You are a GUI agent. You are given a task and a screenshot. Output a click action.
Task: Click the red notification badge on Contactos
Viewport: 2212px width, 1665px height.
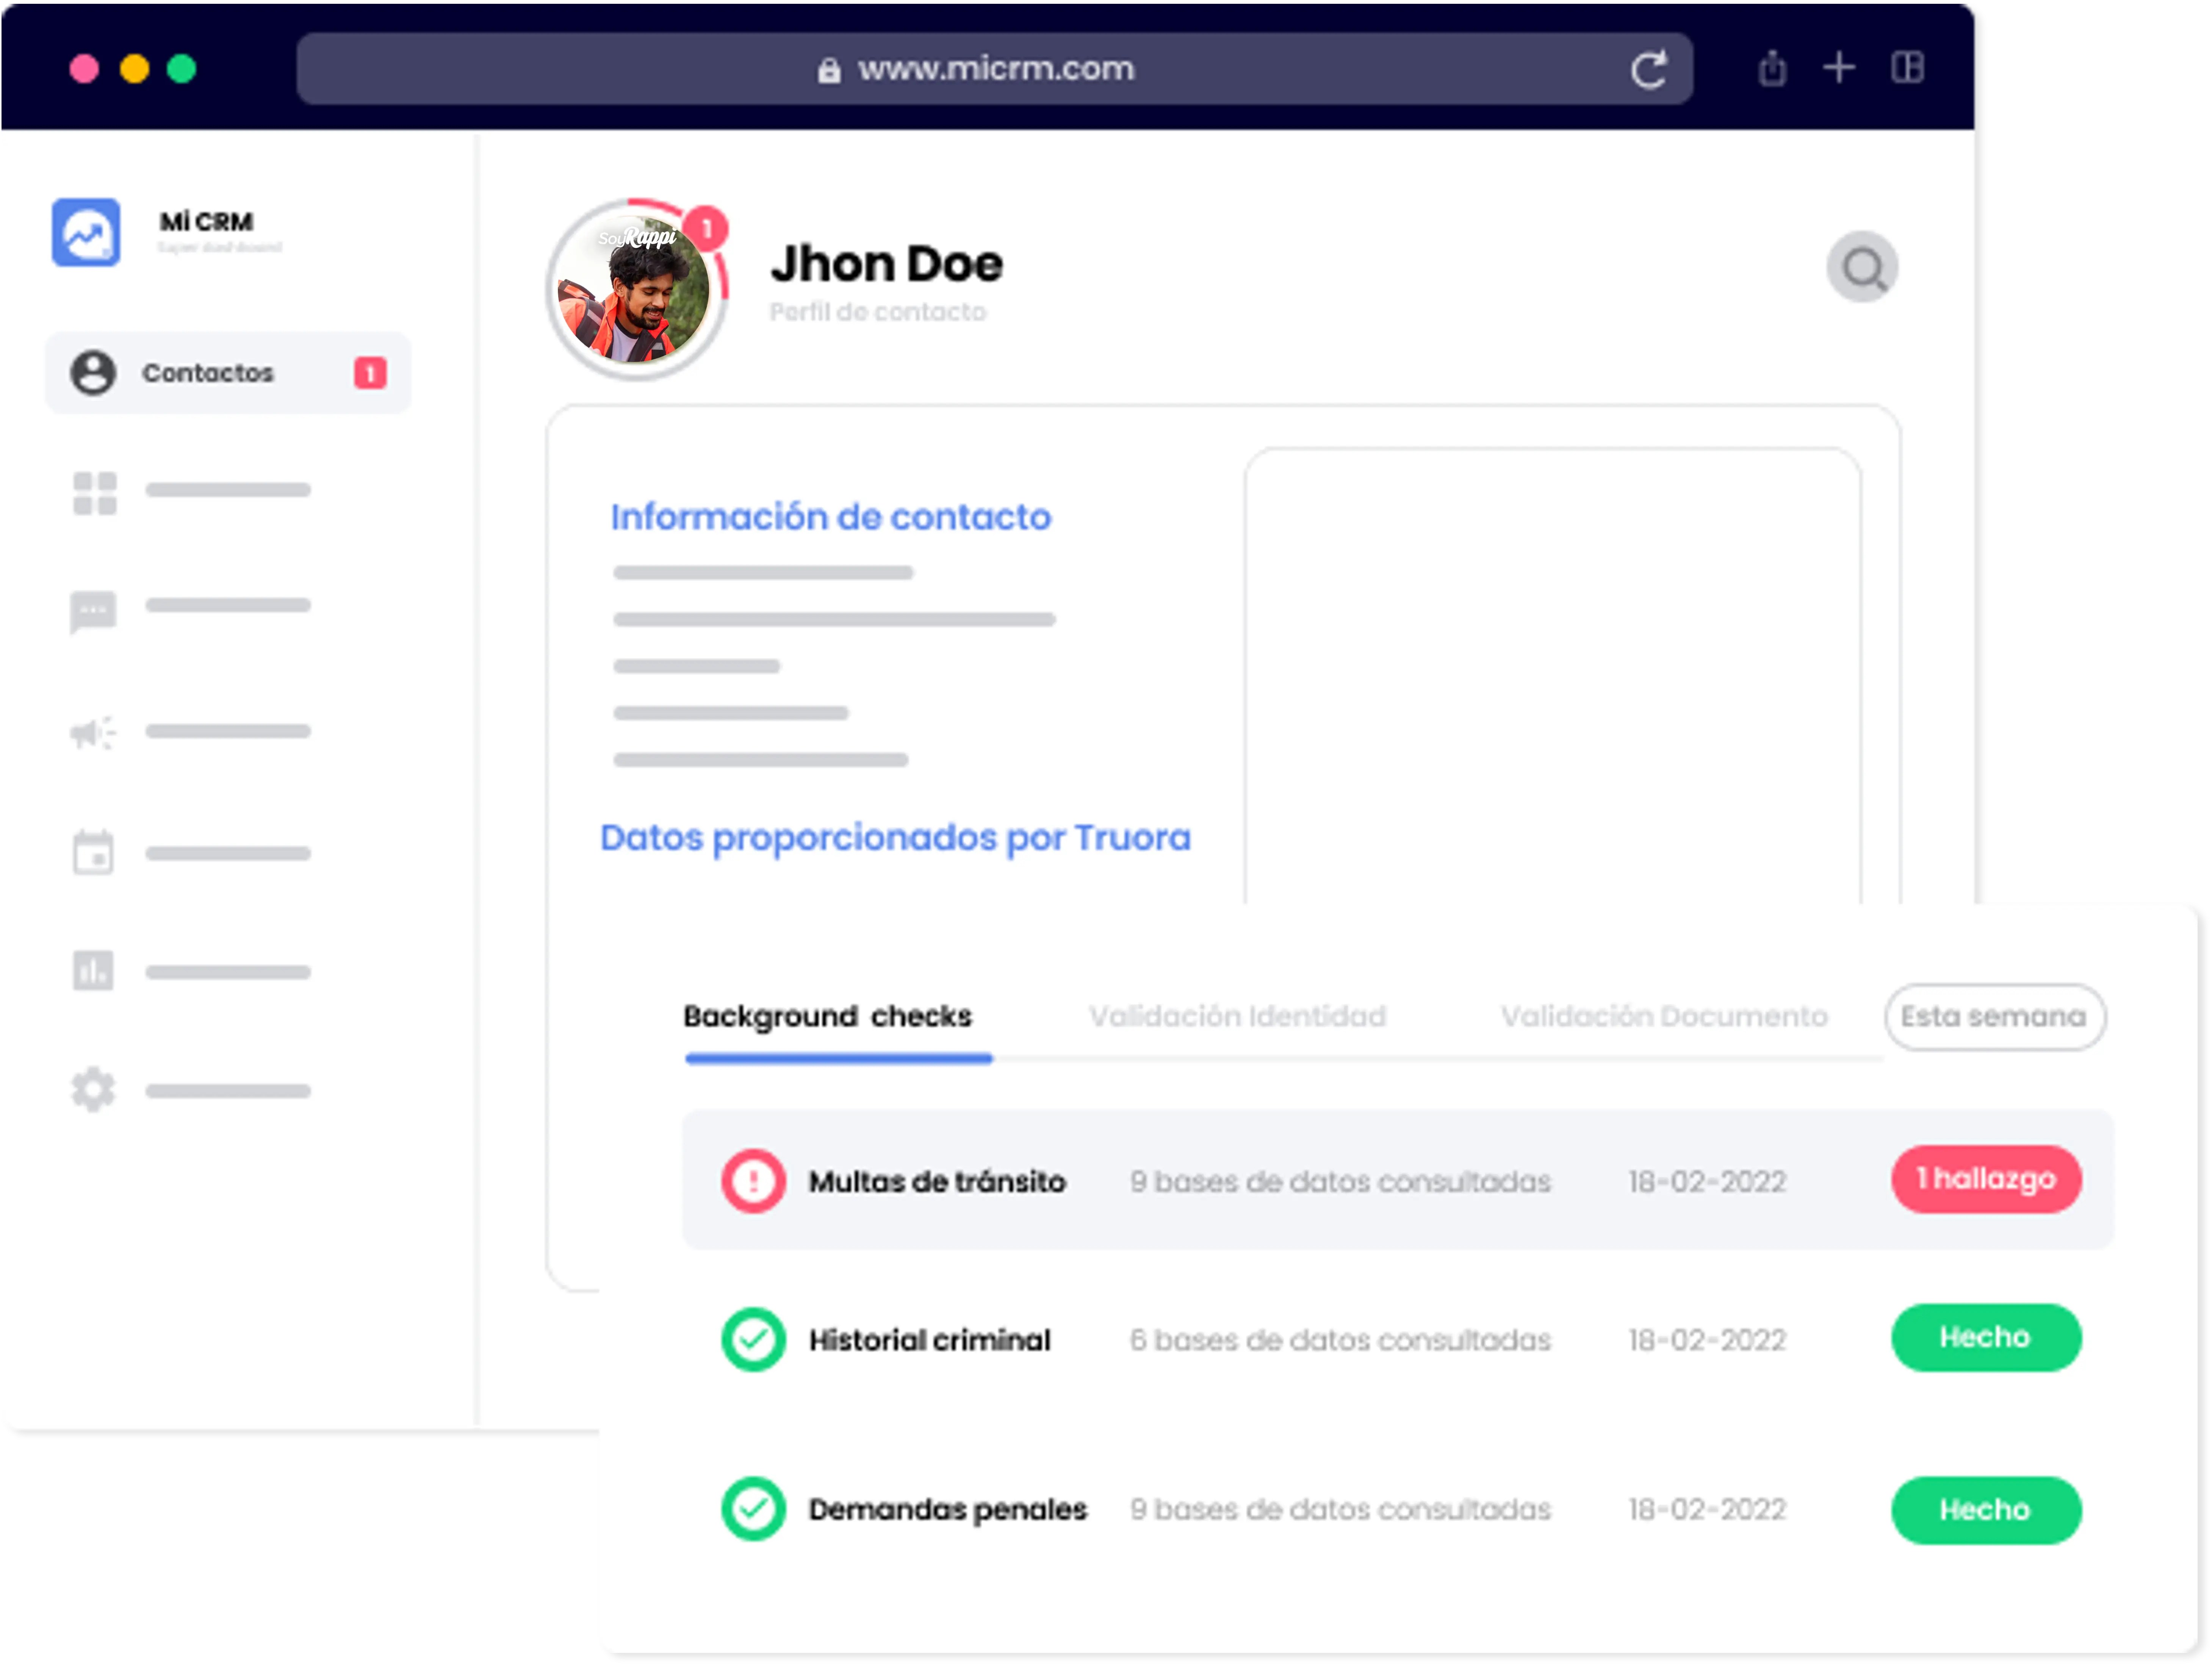[370, 373]
